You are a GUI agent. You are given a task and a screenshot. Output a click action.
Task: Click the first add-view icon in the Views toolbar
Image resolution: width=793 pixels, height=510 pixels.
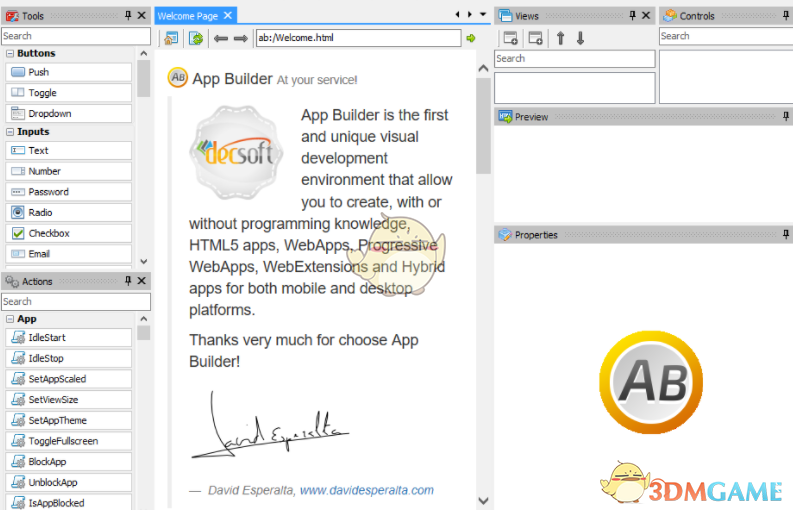point(511,38)
